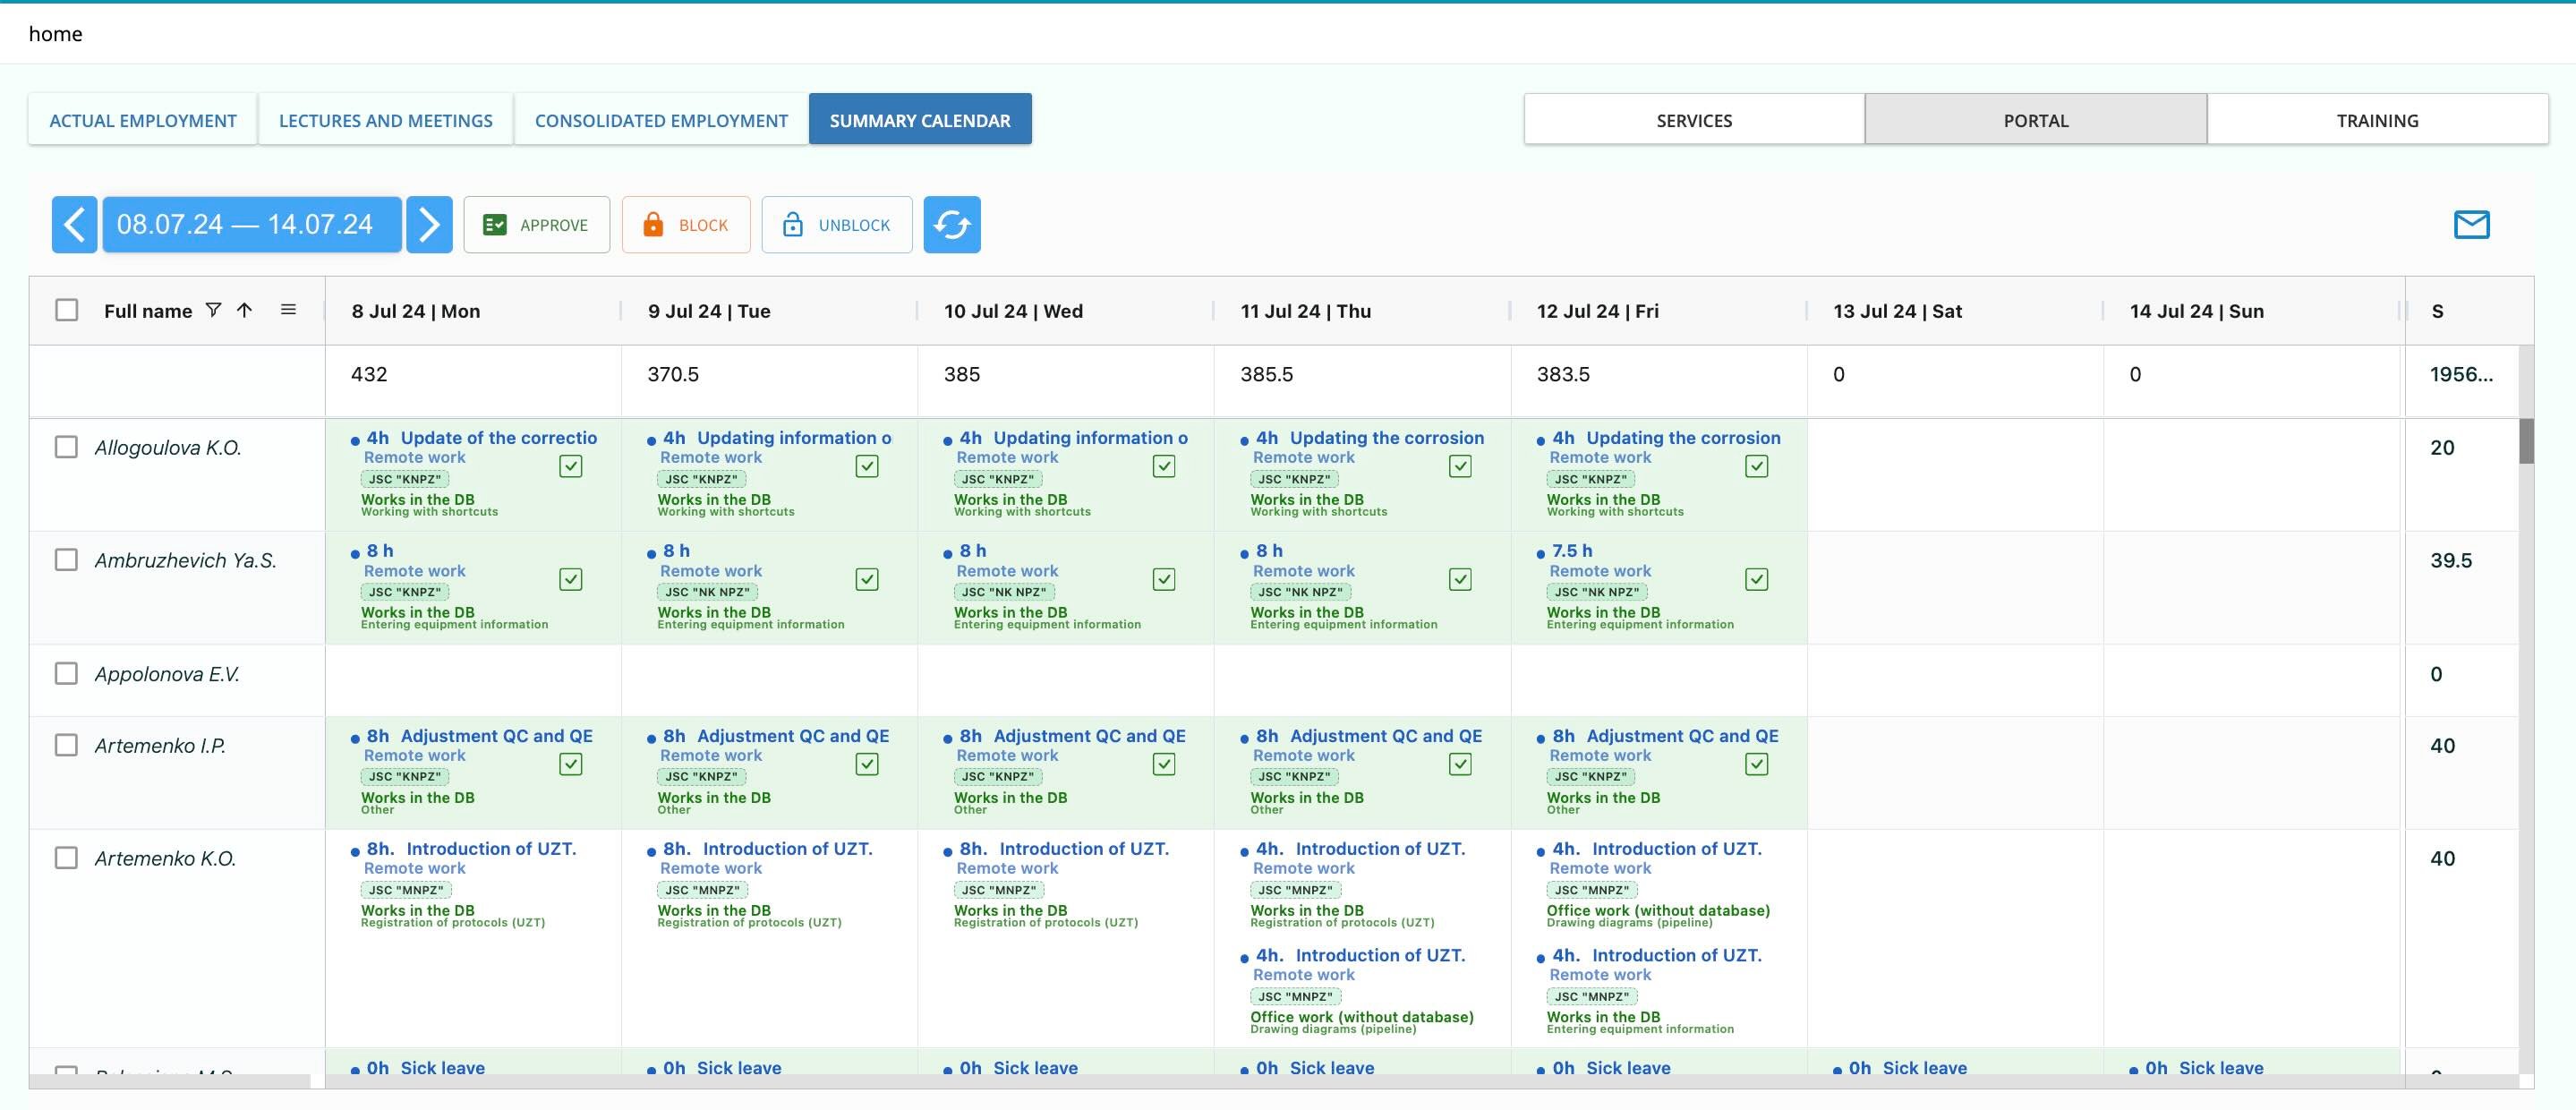The height and width of the screenshot is (1110, 2576).
Task: Click the refresh sync icon button
Action: coord(951,224)
